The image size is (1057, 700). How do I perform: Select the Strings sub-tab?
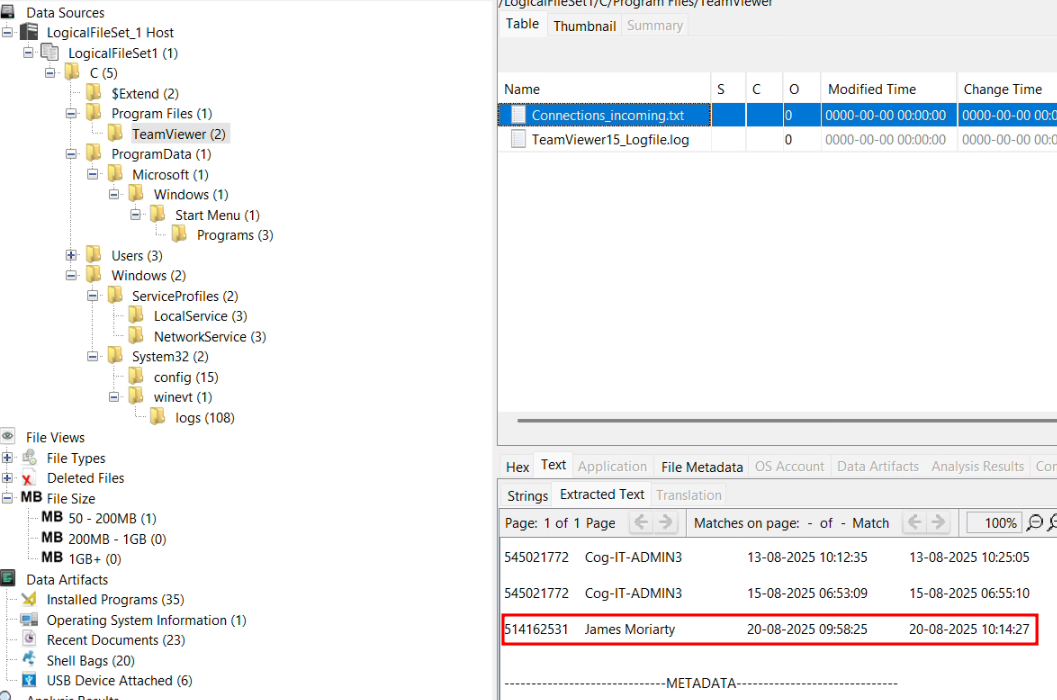coord(527,495)
